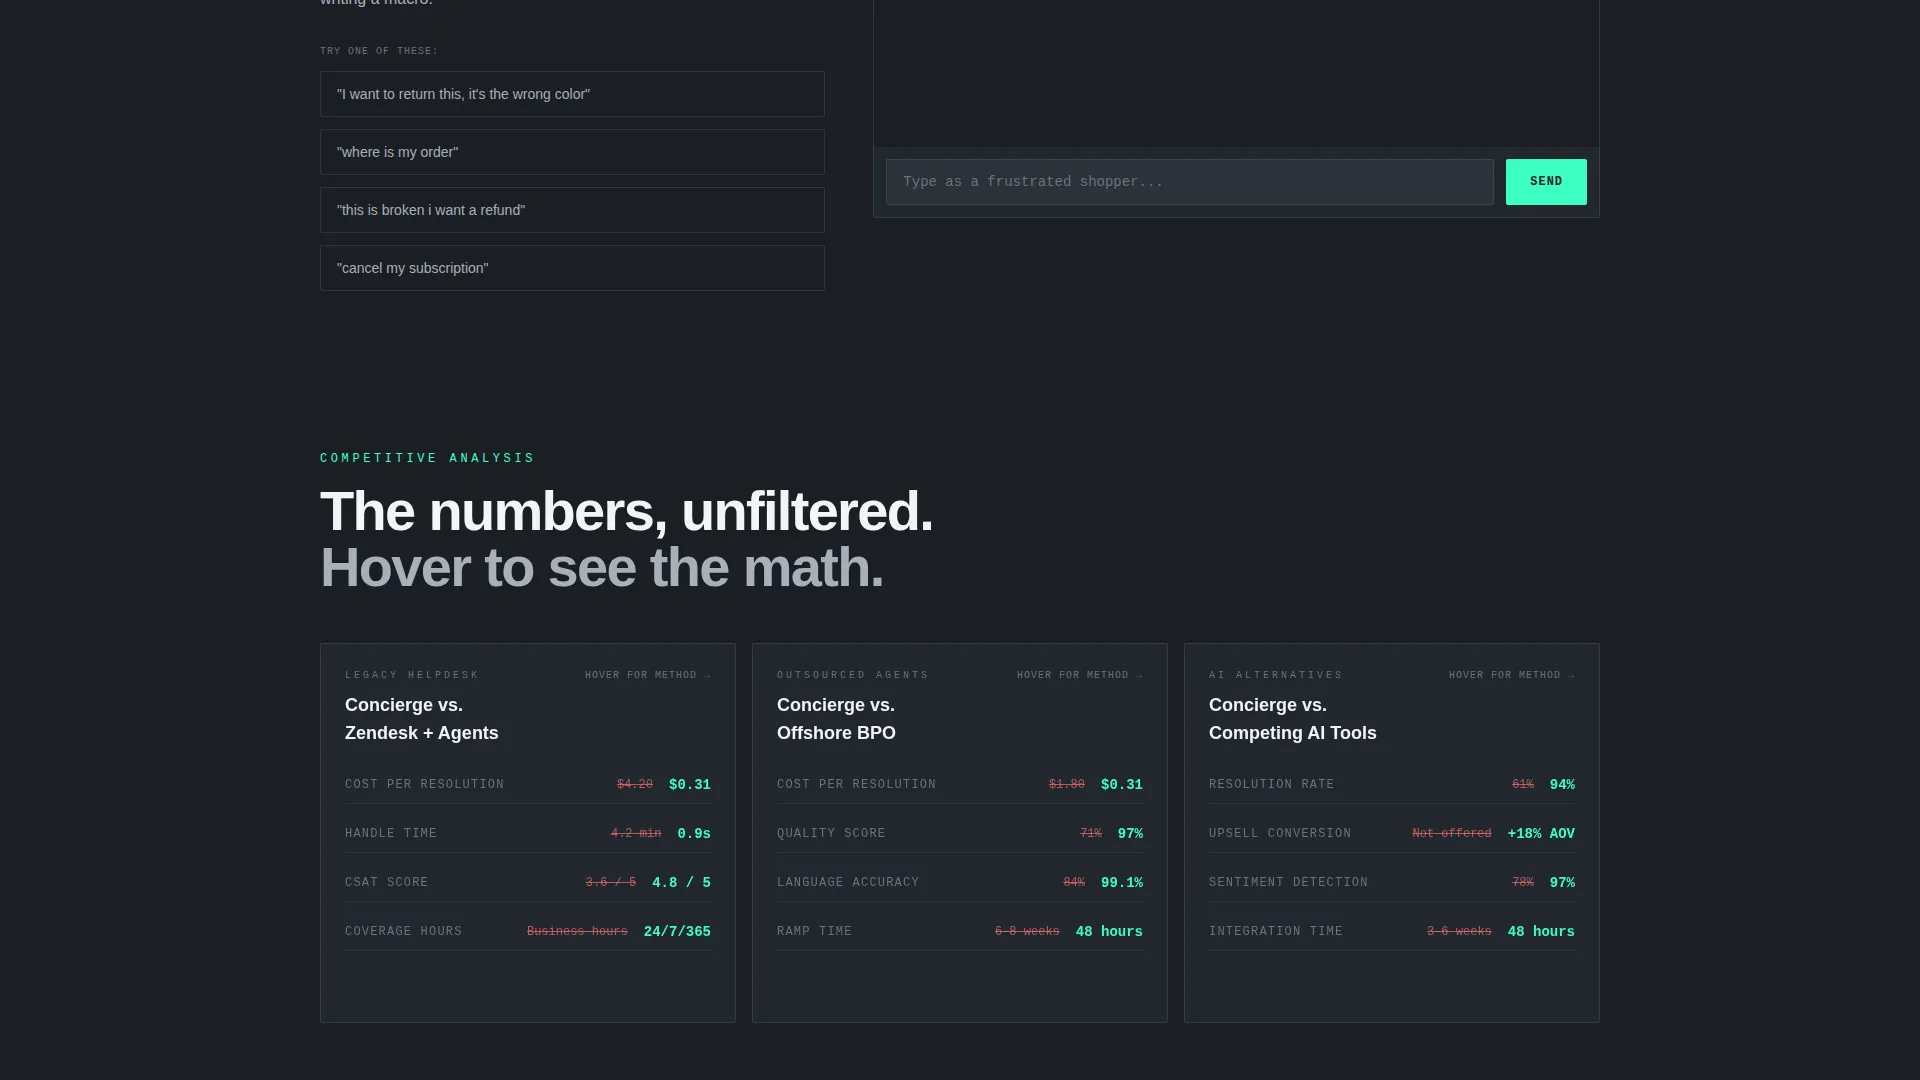Click the $0.31 value in Zendesk card

pos(690,785)
